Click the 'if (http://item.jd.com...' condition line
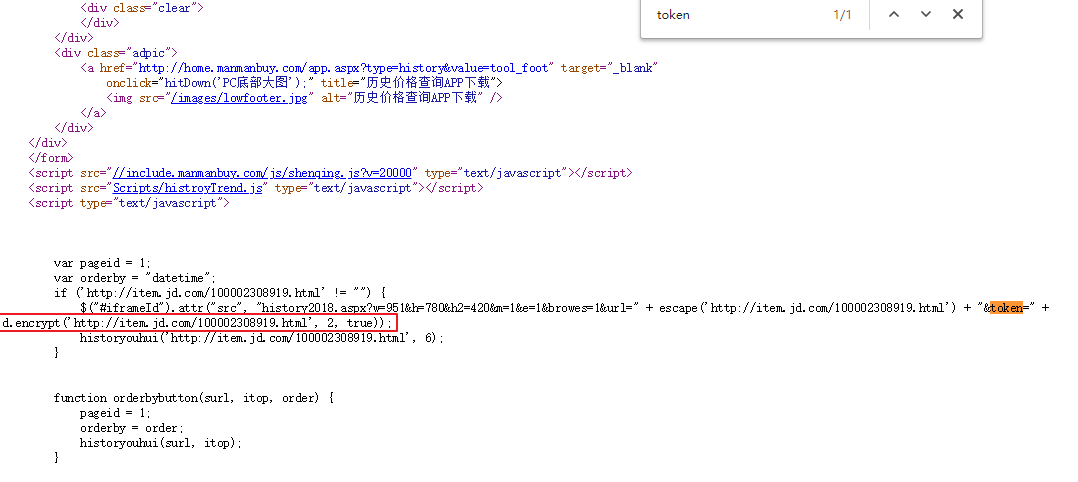Image resolution: width=1078 pixels, height=482 pixels. click(220, 293)
